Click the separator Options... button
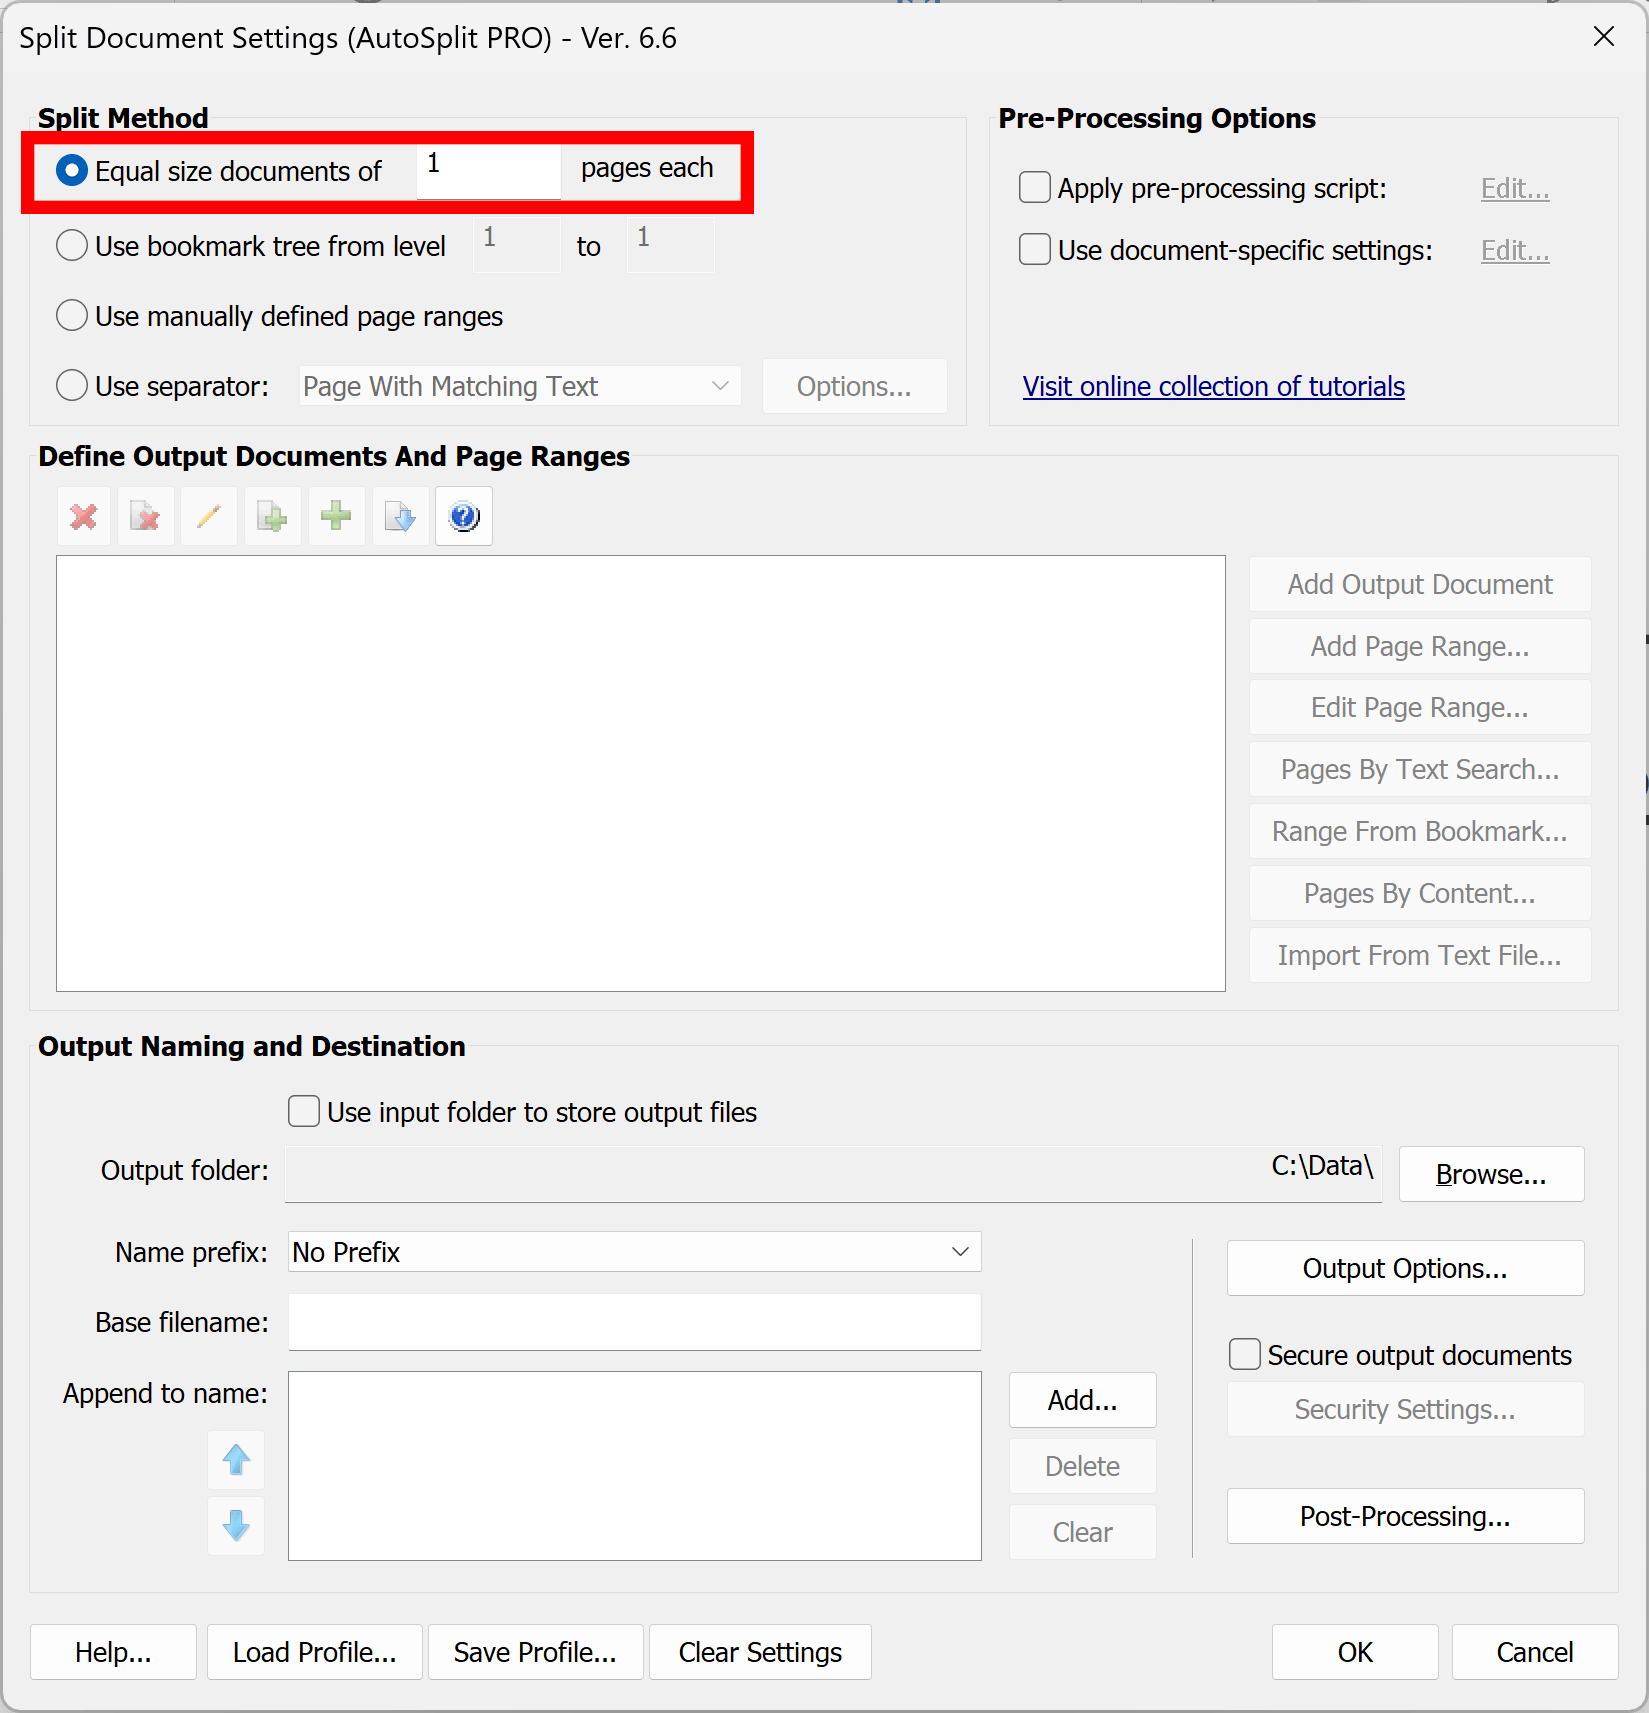 [x=854, y=386]
